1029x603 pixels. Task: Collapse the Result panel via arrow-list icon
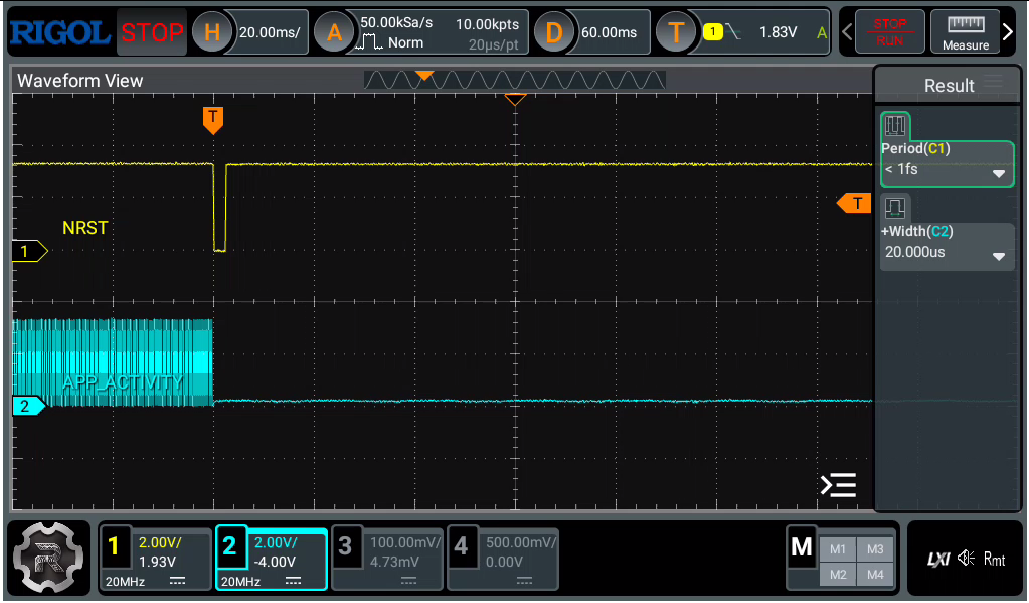click(x=839, y=485)
